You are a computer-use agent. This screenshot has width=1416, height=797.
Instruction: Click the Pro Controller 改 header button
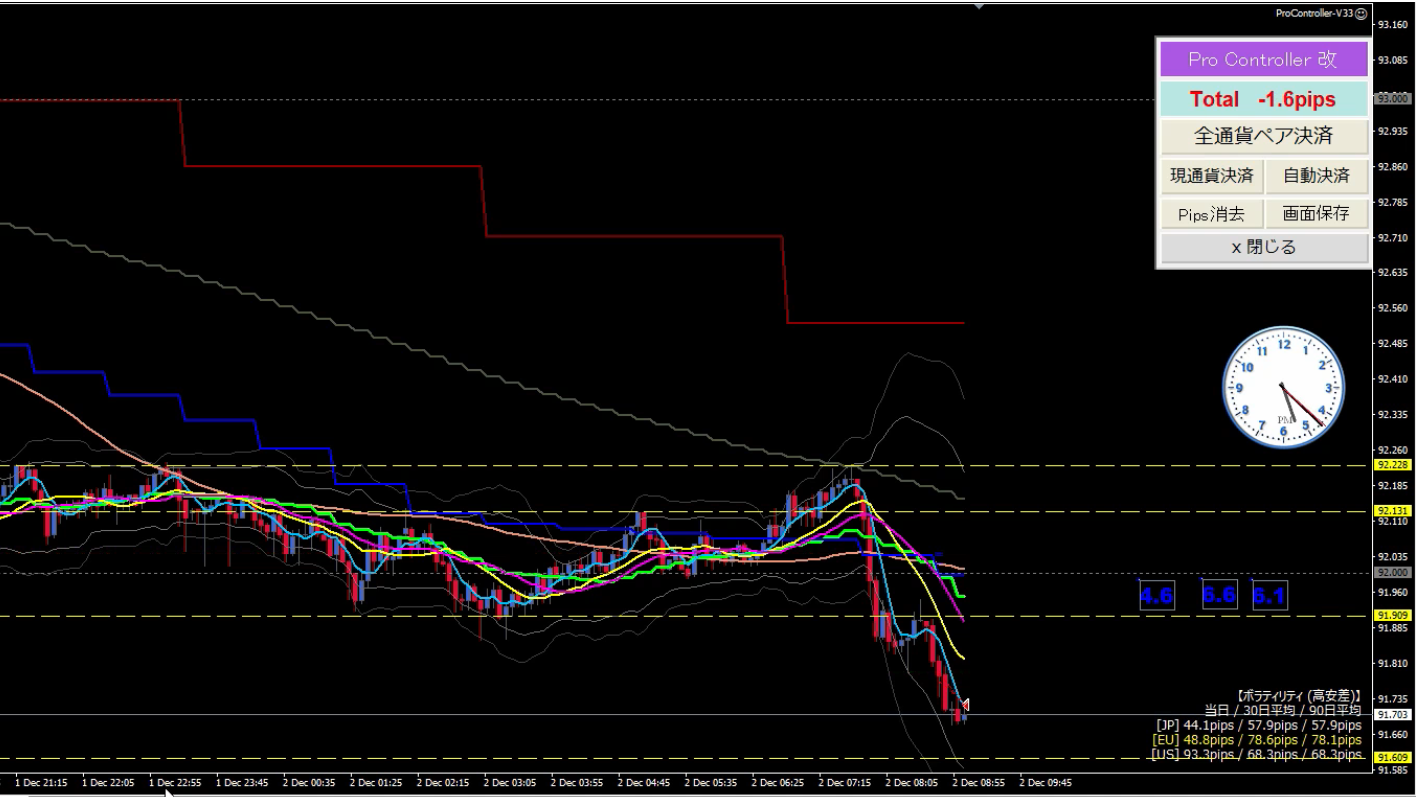click(x=1263, y=60)
